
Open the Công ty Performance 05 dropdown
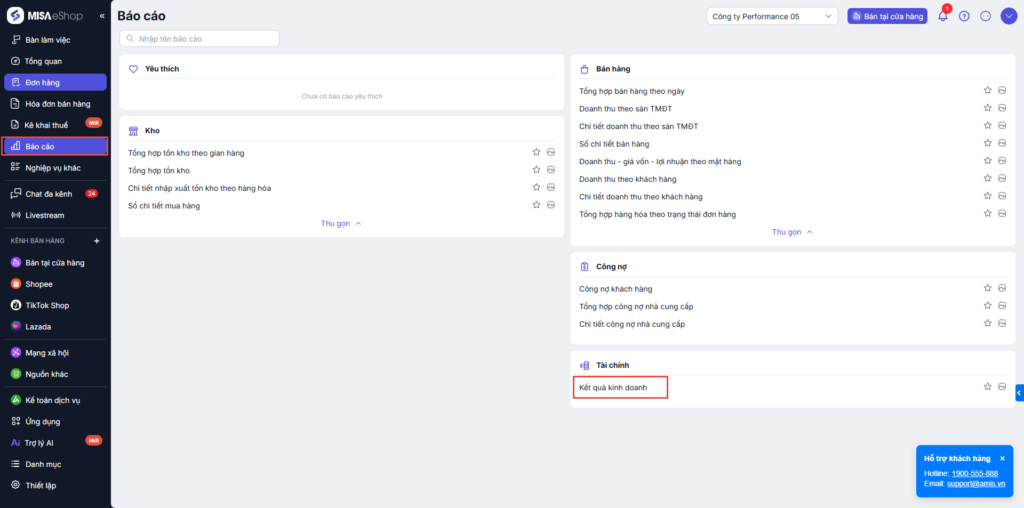(x=772, y=16)
